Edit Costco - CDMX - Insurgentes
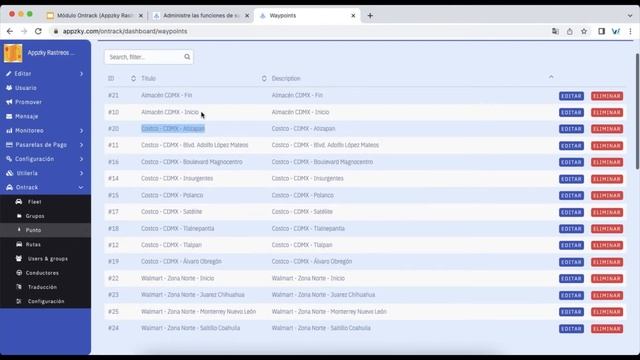The image size is (640, 360). [x=571, y=179]
